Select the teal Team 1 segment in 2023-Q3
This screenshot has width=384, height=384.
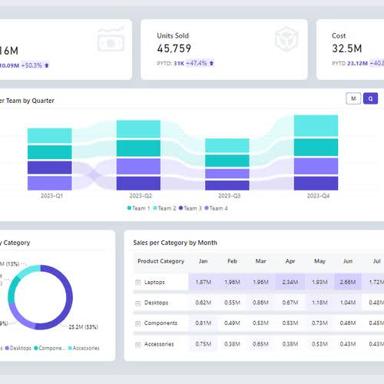(x=227, y=161)
